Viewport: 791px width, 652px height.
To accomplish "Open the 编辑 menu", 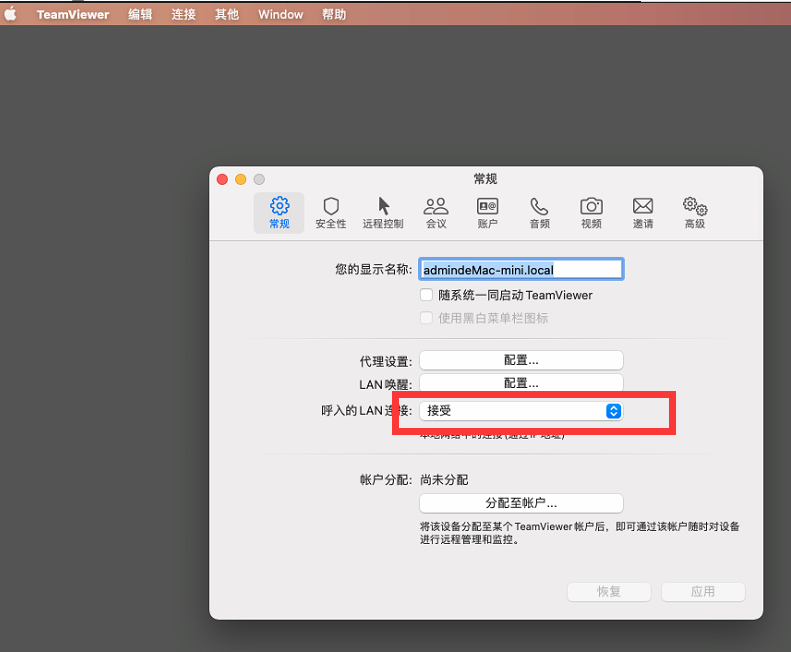I will pyautogui.click(x=140, y=14).
